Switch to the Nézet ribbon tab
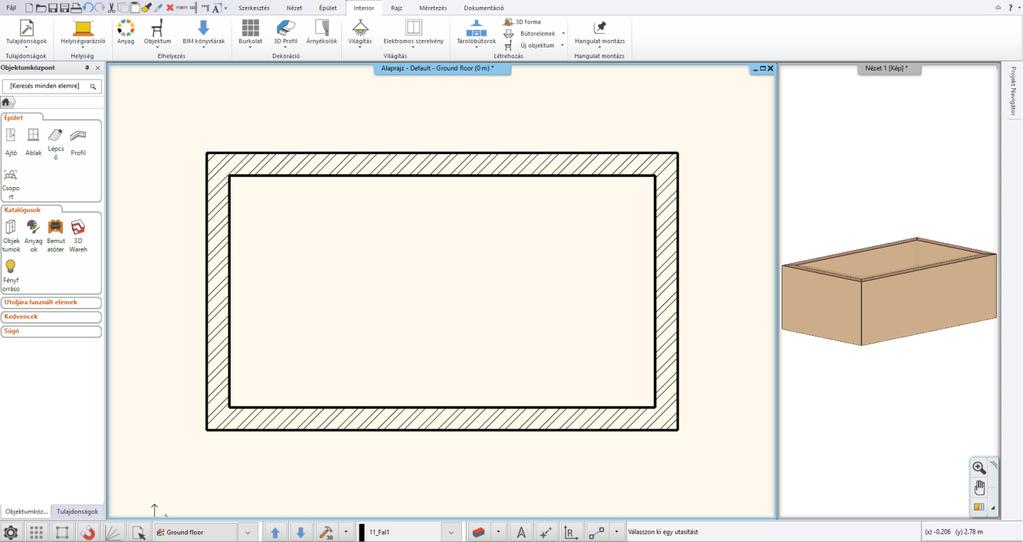Viewport: 1023px width, 542px height. click(294, 8)
